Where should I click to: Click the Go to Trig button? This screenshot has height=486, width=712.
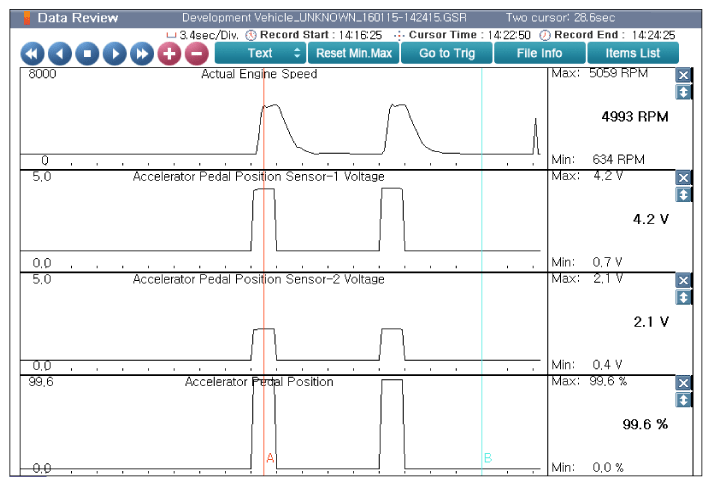(447, 53)
